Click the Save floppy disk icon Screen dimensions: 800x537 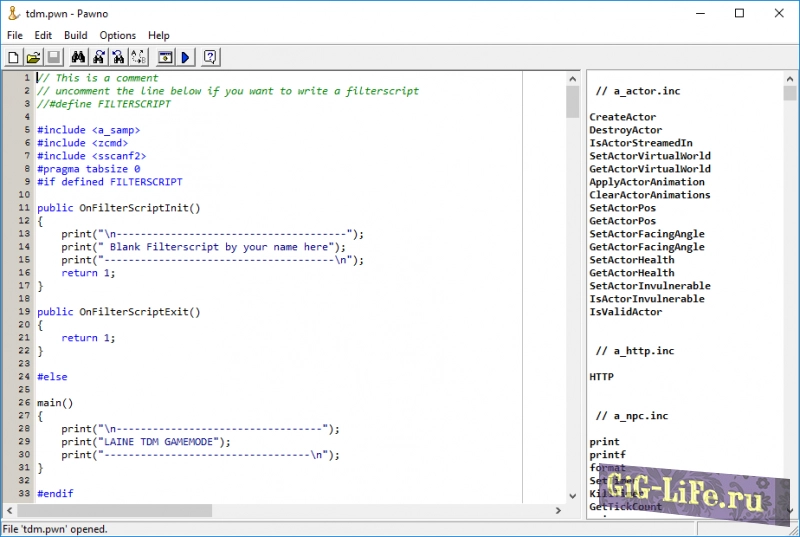(53, 57)
